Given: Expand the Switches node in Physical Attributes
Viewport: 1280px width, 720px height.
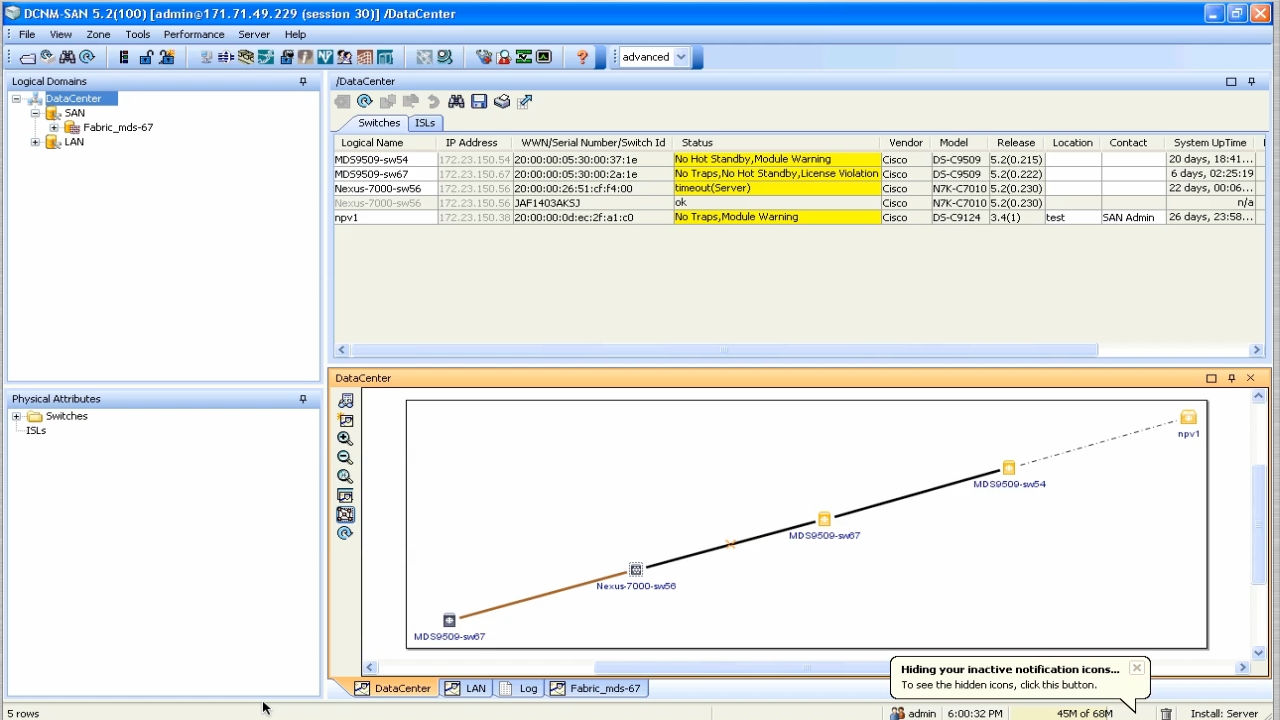Looking at the screenshot, I should coord(17,416).
